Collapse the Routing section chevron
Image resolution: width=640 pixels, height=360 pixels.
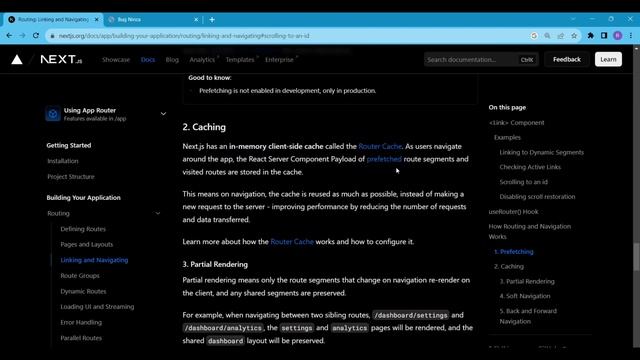tap(158, 213)
